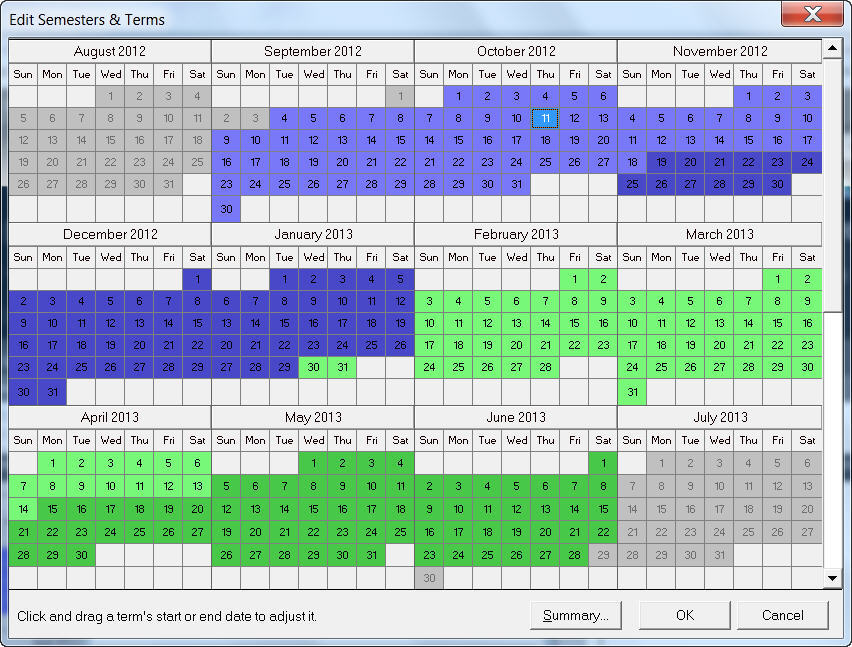The image size is (852, 647).
Task: Click the Summary... button
Action: pos(575,615)
